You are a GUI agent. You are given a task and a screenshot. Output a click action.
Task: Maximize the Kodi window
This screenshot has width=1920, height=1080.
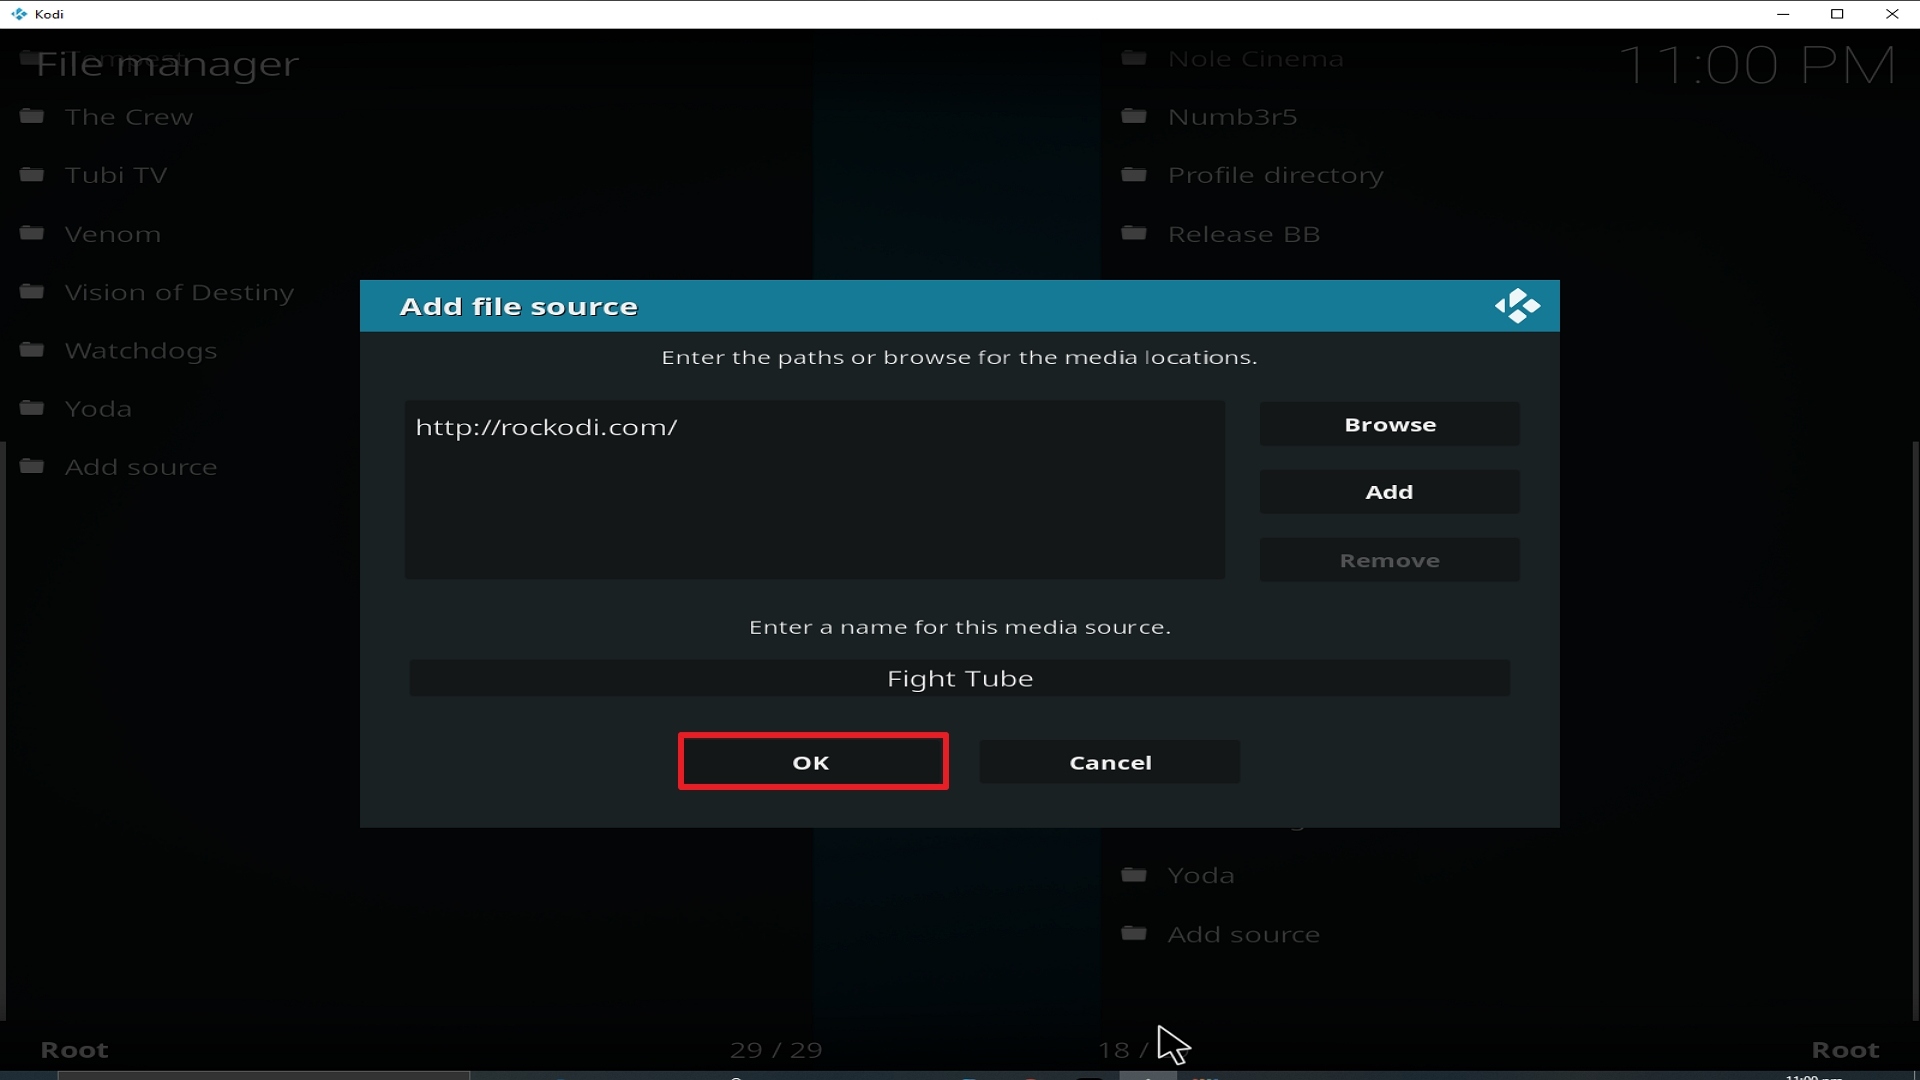1837,14
